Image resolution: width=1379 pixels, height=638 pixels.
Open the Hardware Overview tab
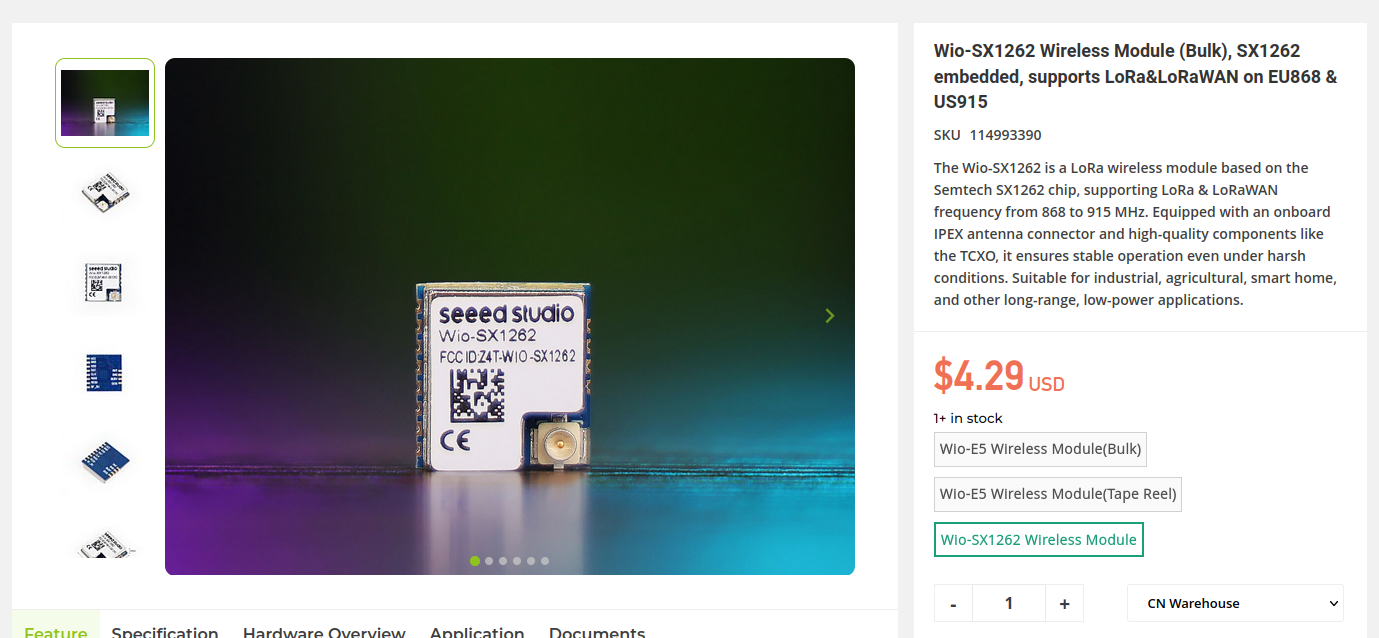(x=324, y=632)
